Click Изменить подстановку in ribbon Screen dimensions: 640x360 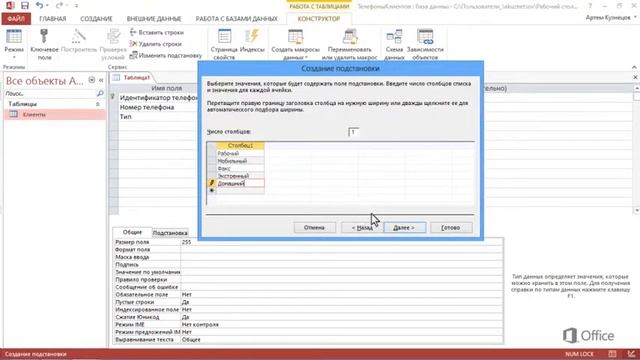166,55
